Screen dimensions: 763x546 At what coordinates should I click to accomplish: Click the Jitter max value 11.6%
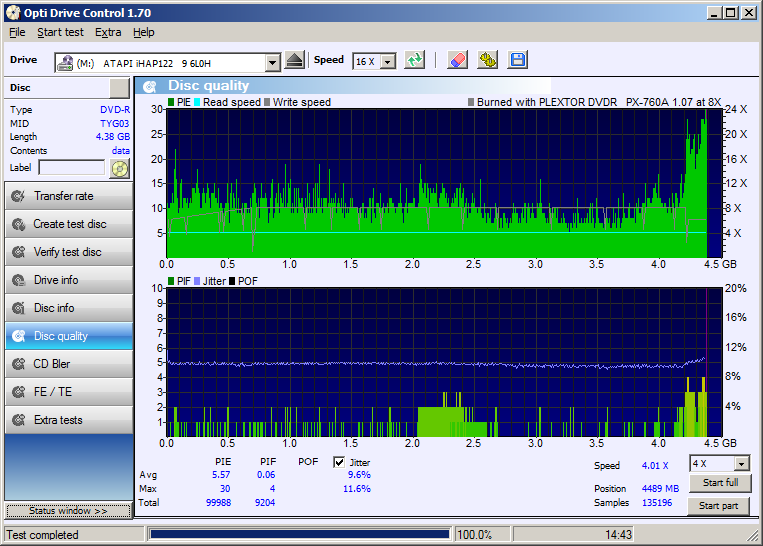[357, 489]
